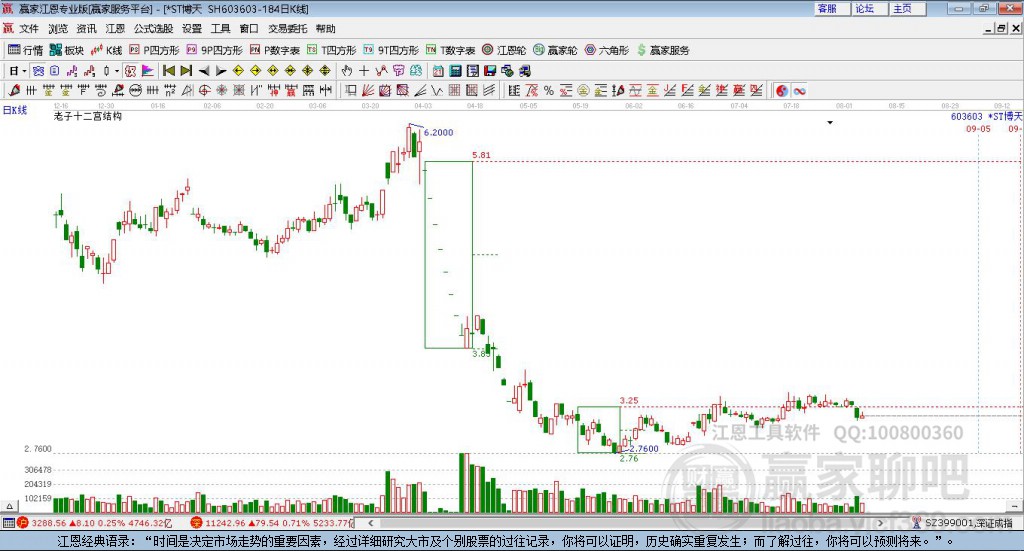Click the floppy disk save icon
The height and width of the screenshot is (551, 1024).
point(490,71)
